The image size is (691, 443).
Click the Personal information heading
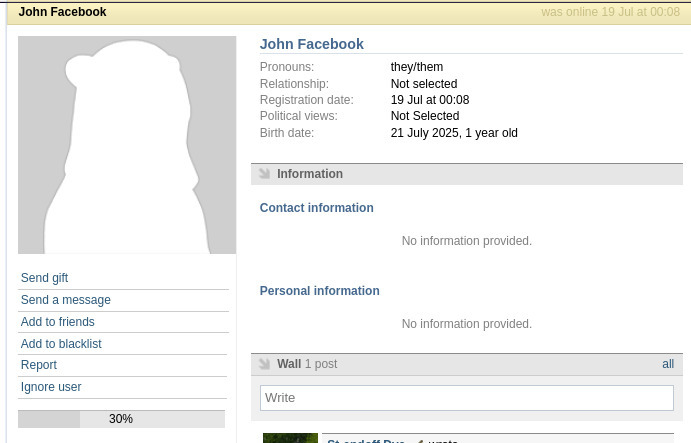coord(319,291)
